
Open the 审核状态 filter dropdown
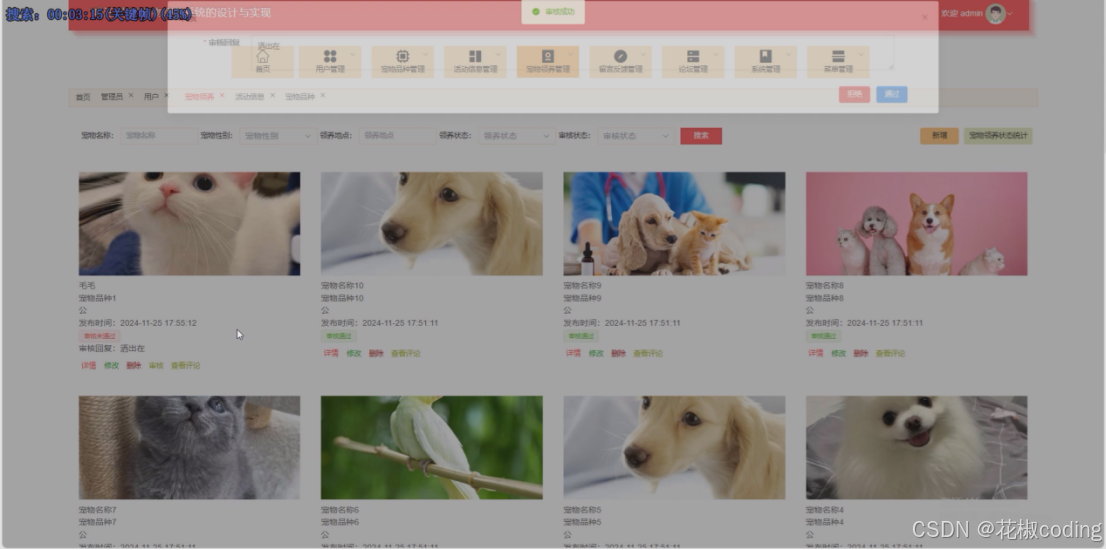tap(636, 135)
